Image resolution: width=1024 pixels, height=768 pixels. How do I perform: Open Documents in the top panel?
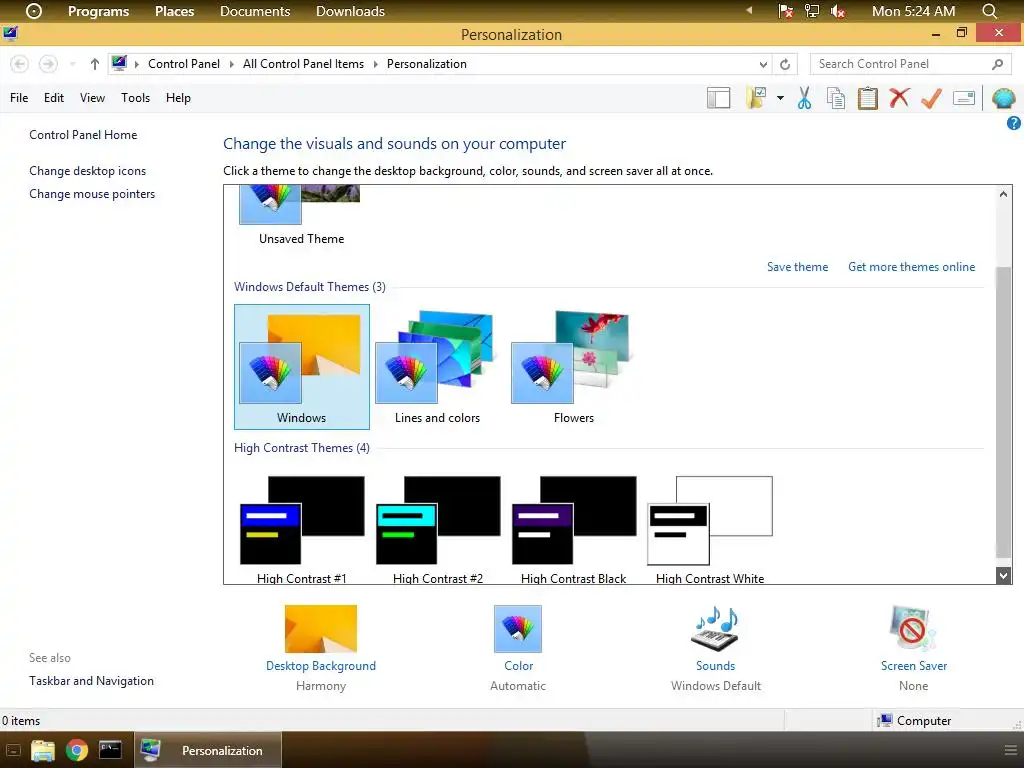[x=255, y=11]
